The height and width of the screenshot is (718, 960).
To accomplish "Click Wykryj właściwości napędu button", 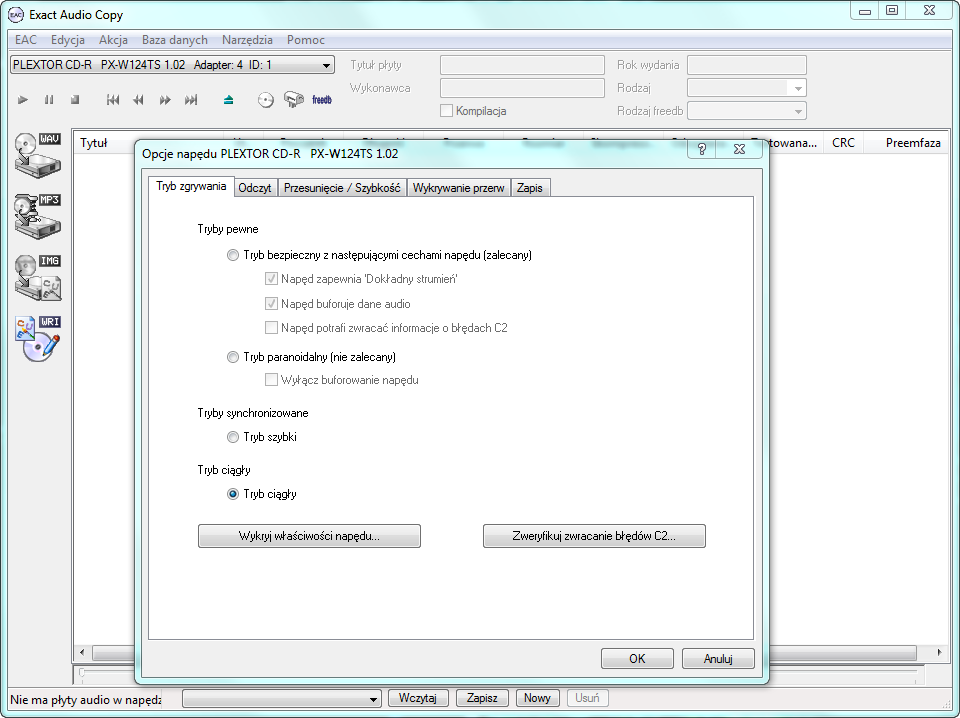I will (x=309, y=536).
